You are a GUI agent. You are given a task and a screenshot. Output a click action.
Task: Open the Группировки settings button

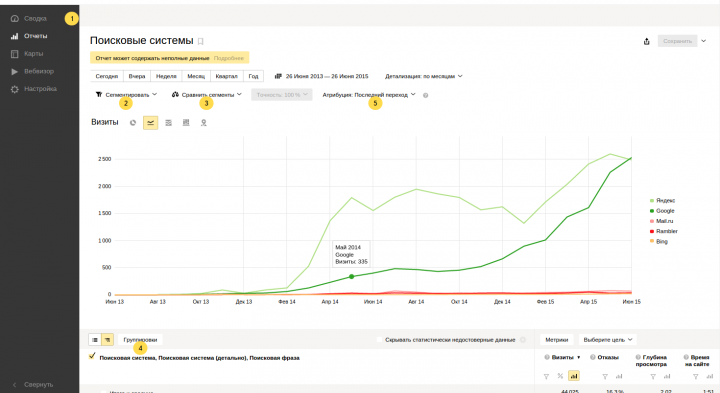tap(140, 340)
